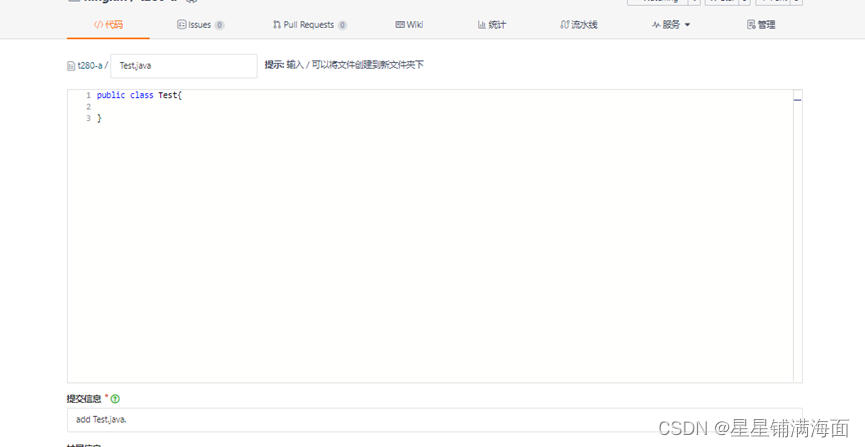The image size is (865, 447).
Task: Click the editor's right scrollbar strip
Action: [798, 236]
